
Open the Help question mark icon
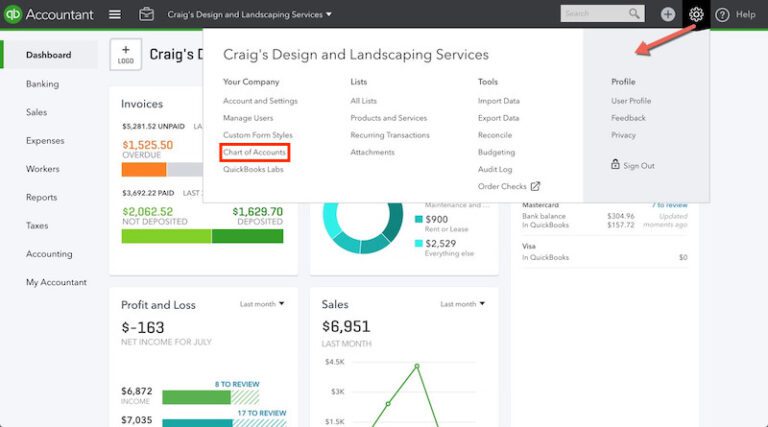pyautogui.click(x=722, y=15)
